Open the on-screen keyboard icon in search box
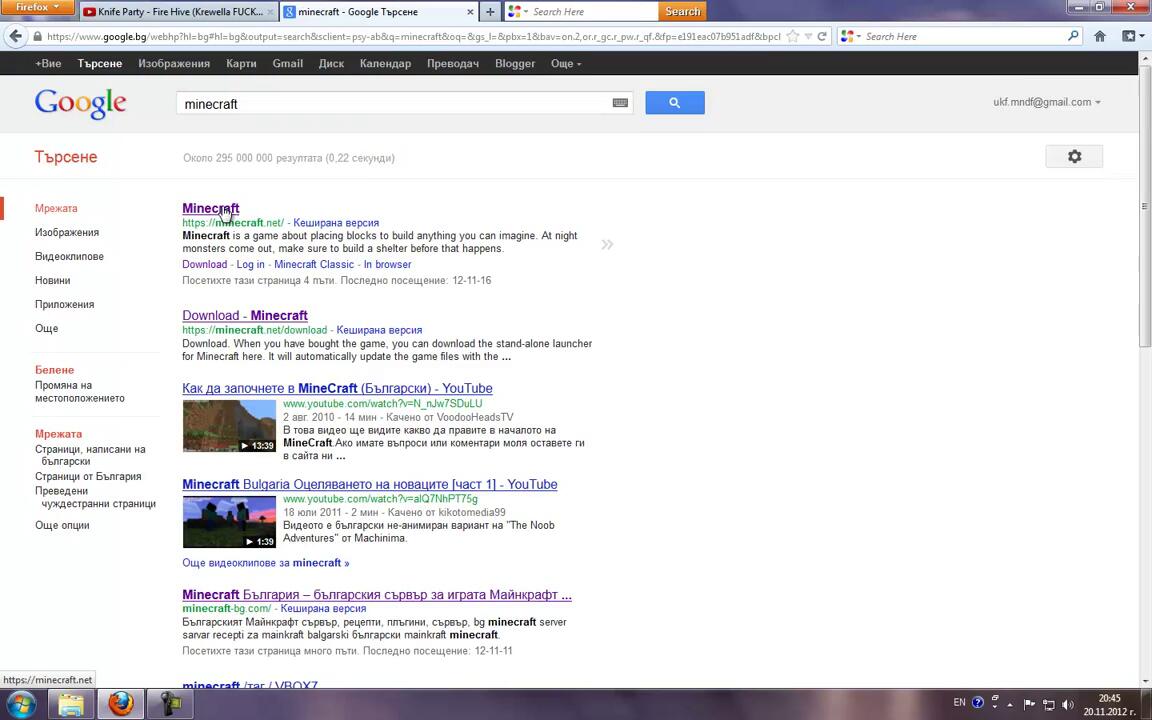The width and height of the screenshot is (1152, 720). pos(620,103)
